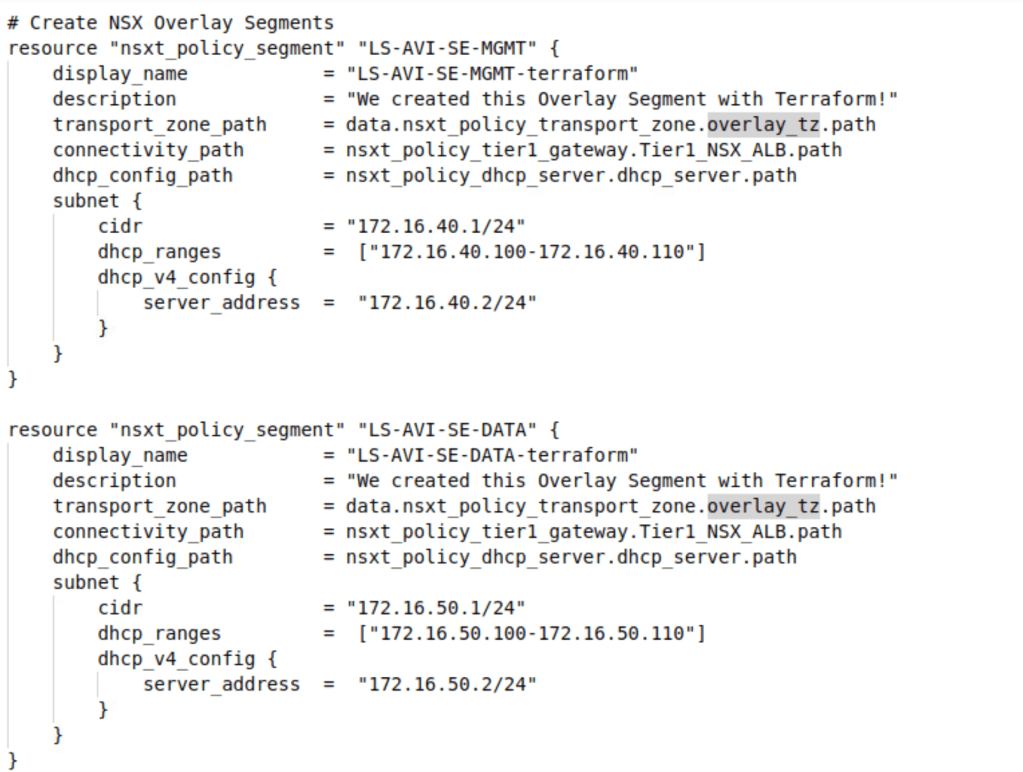Click highlighted overlay_tz in the first resource block
1023x772 pixels.
763,124
